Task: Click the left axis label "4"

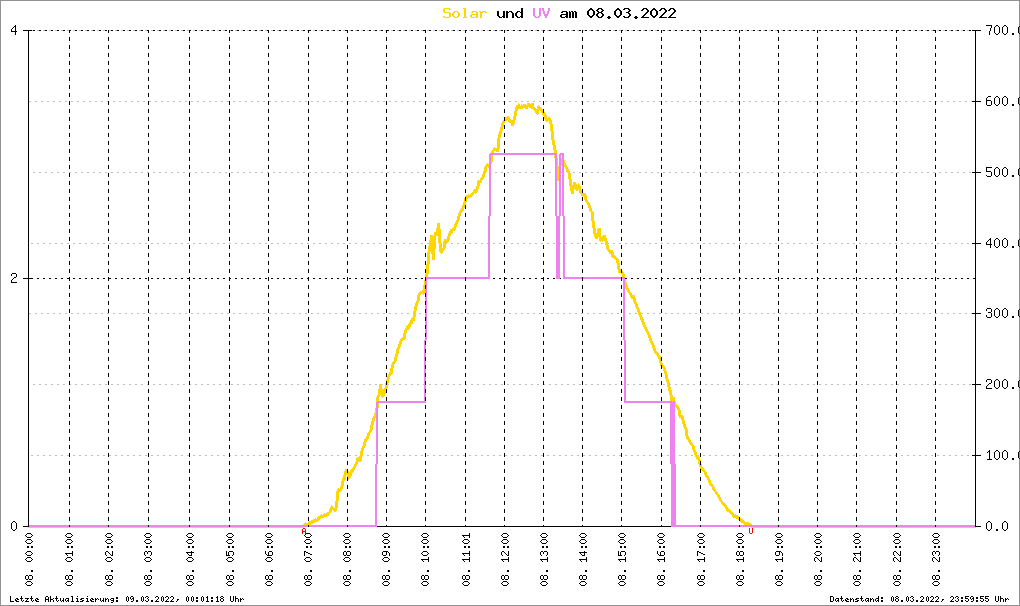Action: tap(14, 30)
